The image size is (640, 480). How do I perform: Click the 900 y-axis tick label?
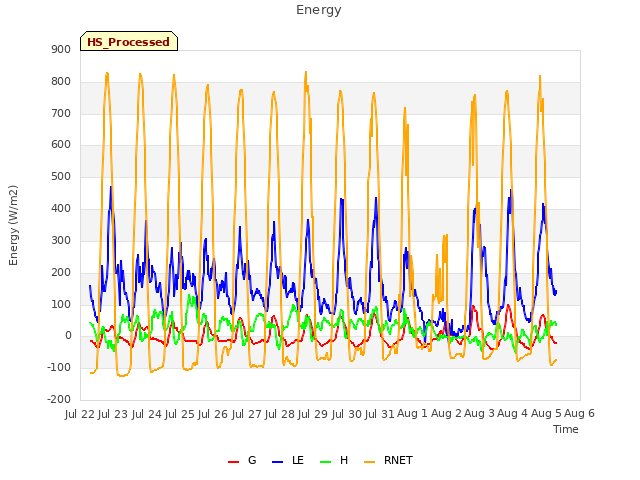point(61,50)
